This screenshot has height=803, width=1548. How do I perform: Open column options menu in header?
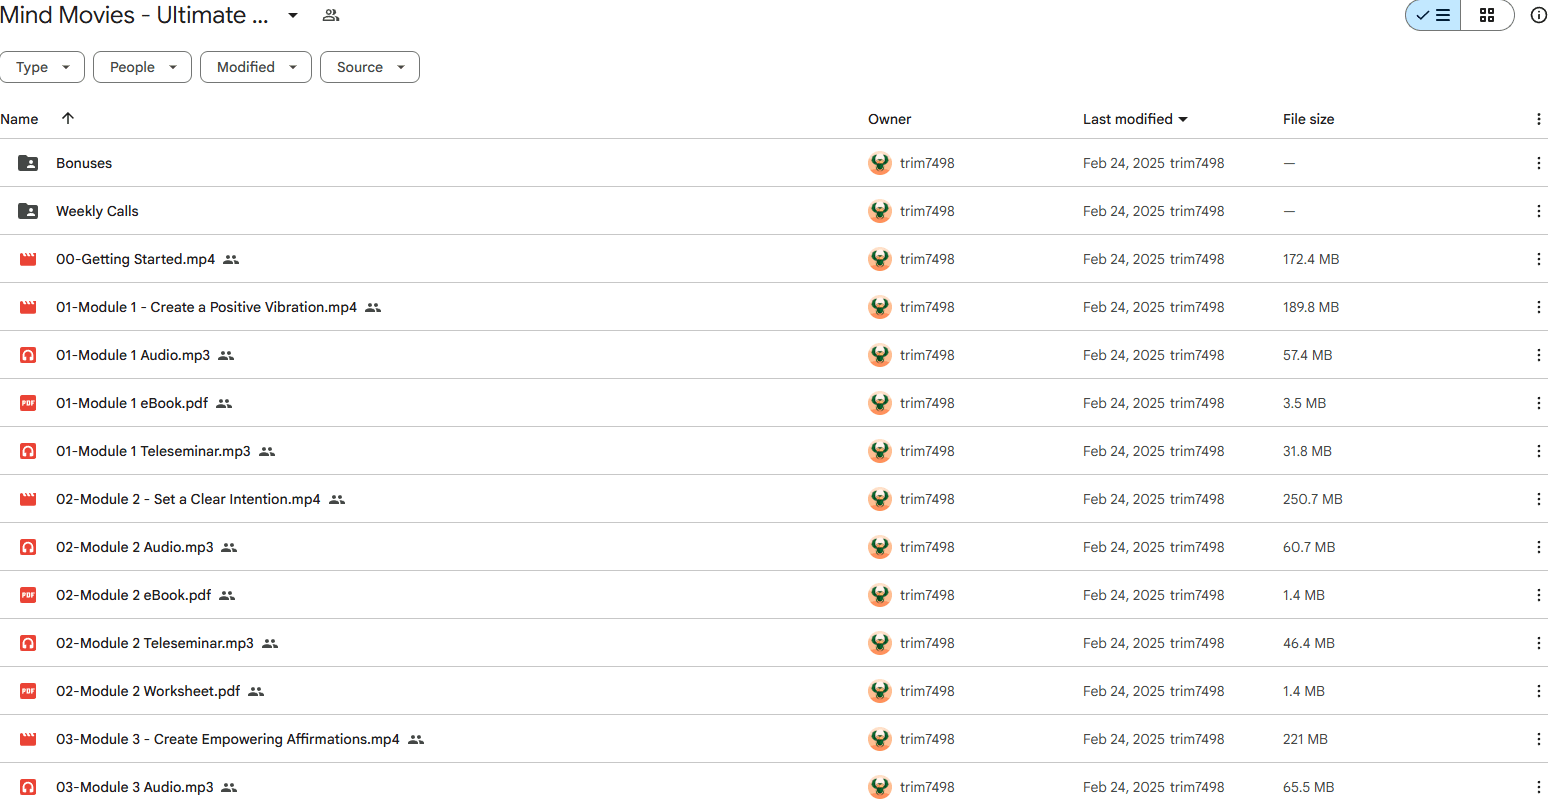pos(1538,119)
